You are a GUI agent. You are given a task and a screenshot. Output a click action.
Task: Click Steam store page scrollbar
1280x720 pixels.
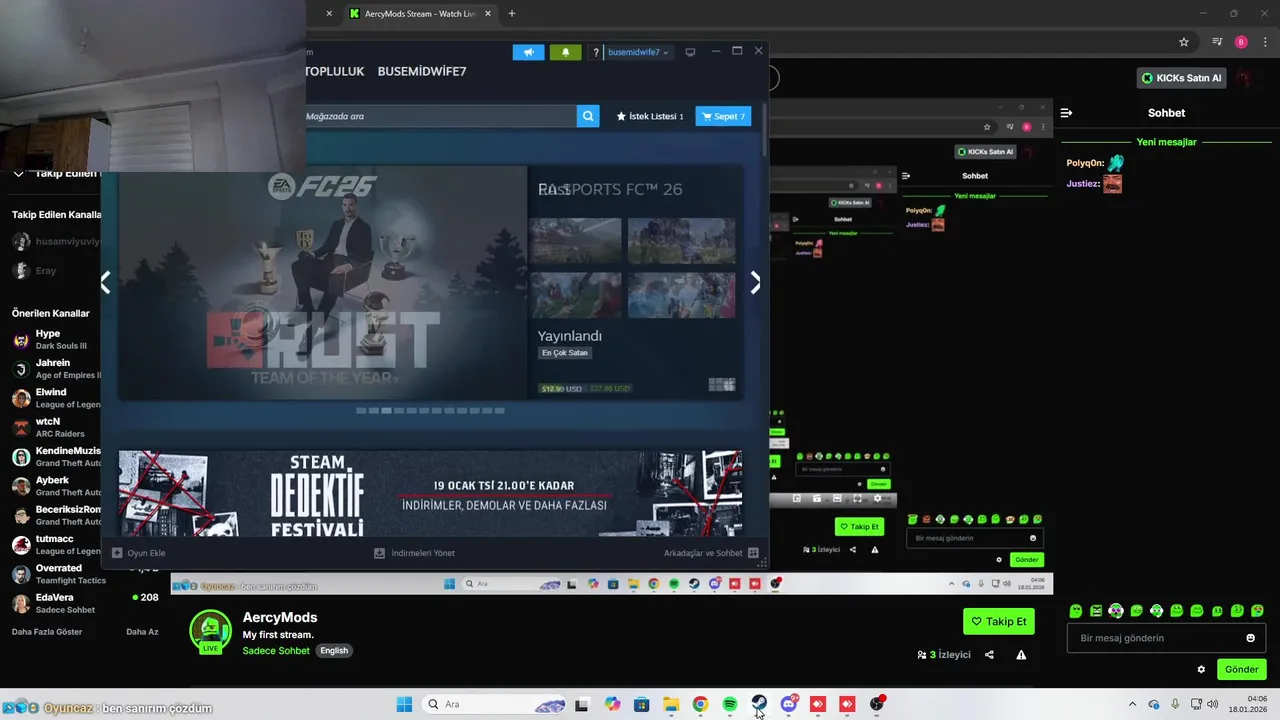coord(765,130)
